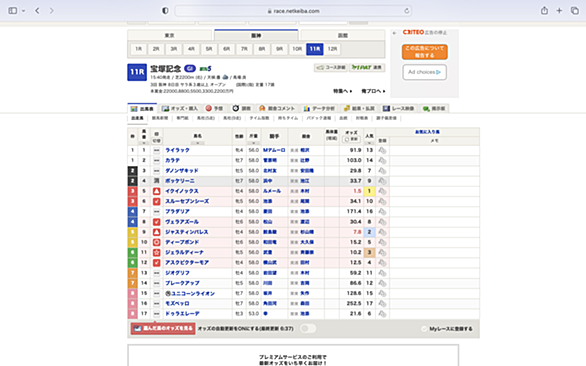Open the 掲示板 tab
Viewport: 586px width, 366px height.
[434, 108]
